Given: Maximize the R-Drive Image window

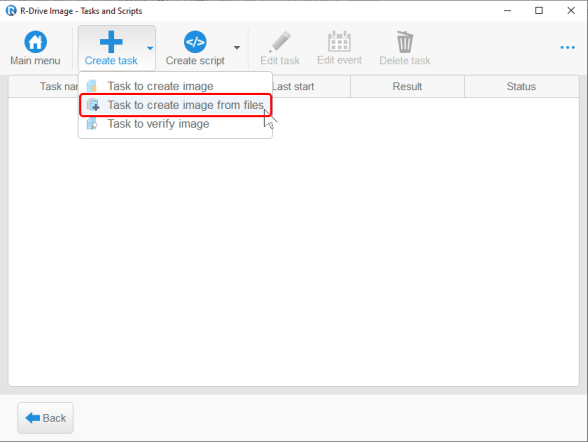Looking at the screenshot, I should click(x=539, y=10).
